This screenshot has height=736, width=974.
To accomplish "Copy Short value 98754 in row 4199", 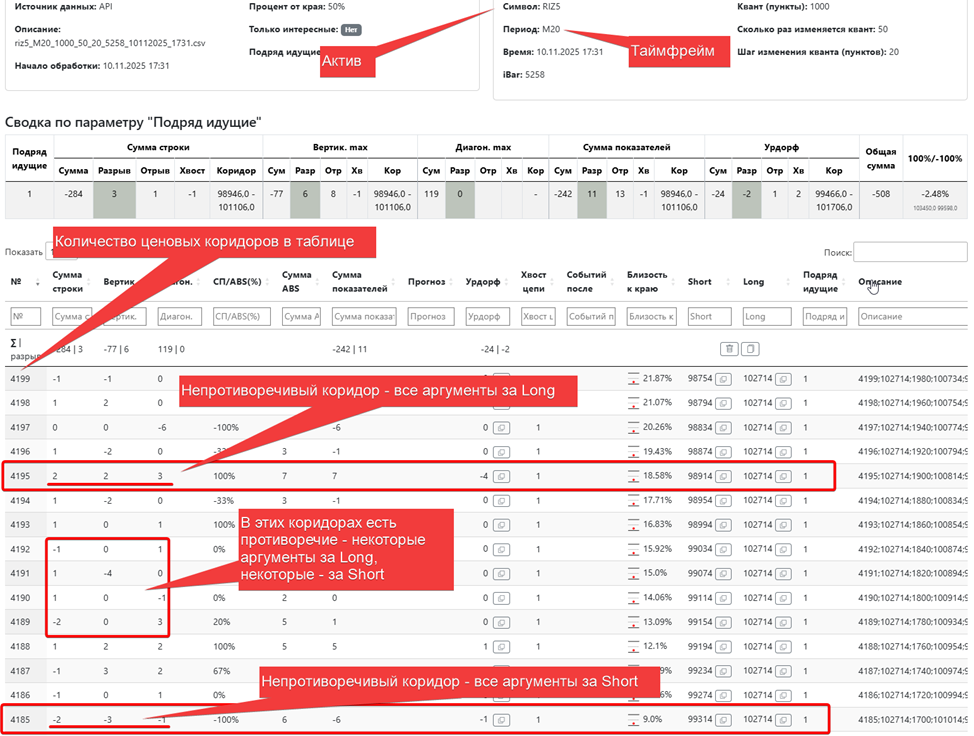I will [x=724, y=379].
